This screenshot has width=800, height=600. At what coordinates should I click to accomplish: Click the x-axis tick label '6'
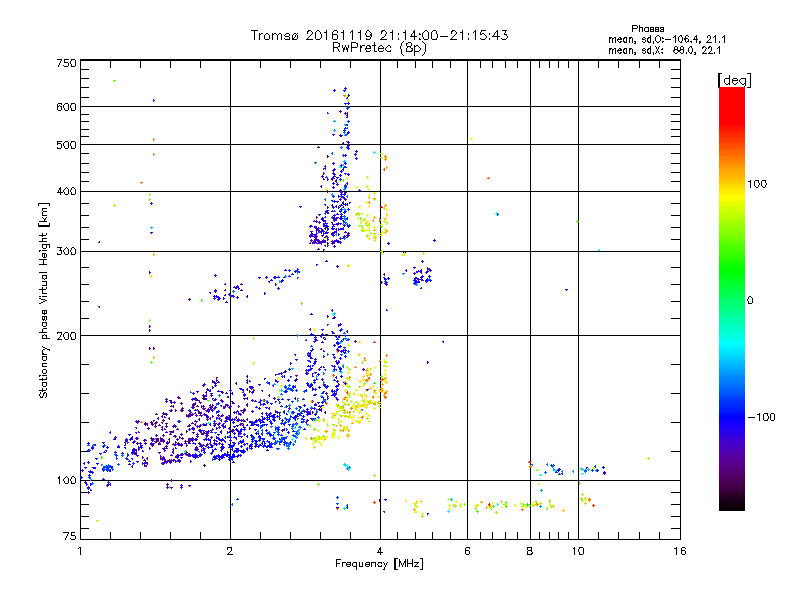pos(467,551)
